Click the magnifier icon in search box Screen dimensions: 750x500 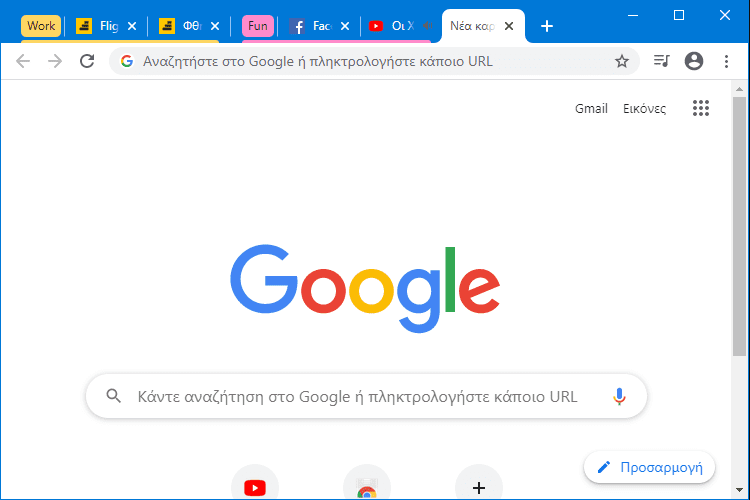click(x=114, y=396)
